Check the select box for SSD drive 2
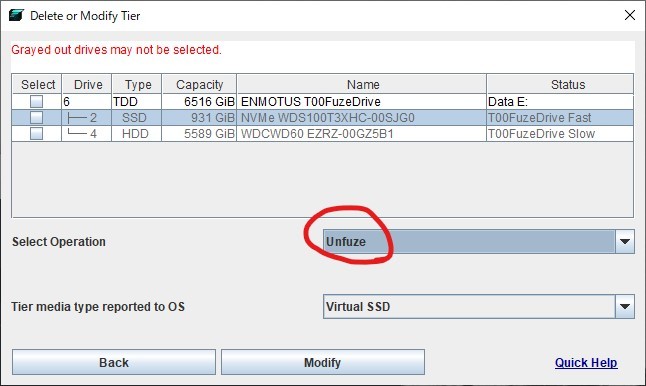Viewport: 646px width, 386px height. coord(36,117)
